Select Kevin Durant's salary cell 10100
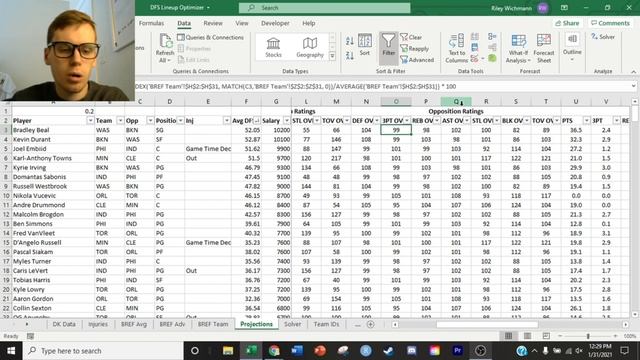This screenshot has width=640, height=360. point(276,140)
